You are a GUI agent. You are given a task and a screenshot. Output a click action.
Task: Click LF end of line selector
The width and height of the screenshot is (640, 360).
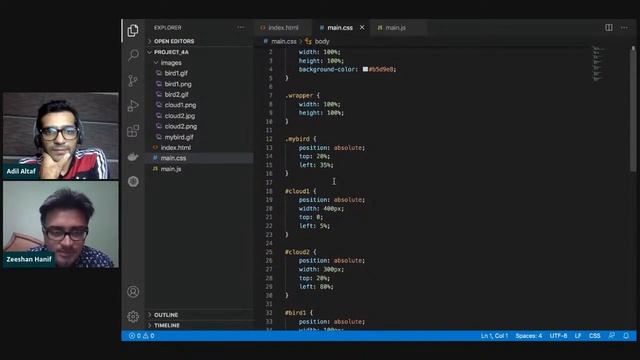(578, 336)
